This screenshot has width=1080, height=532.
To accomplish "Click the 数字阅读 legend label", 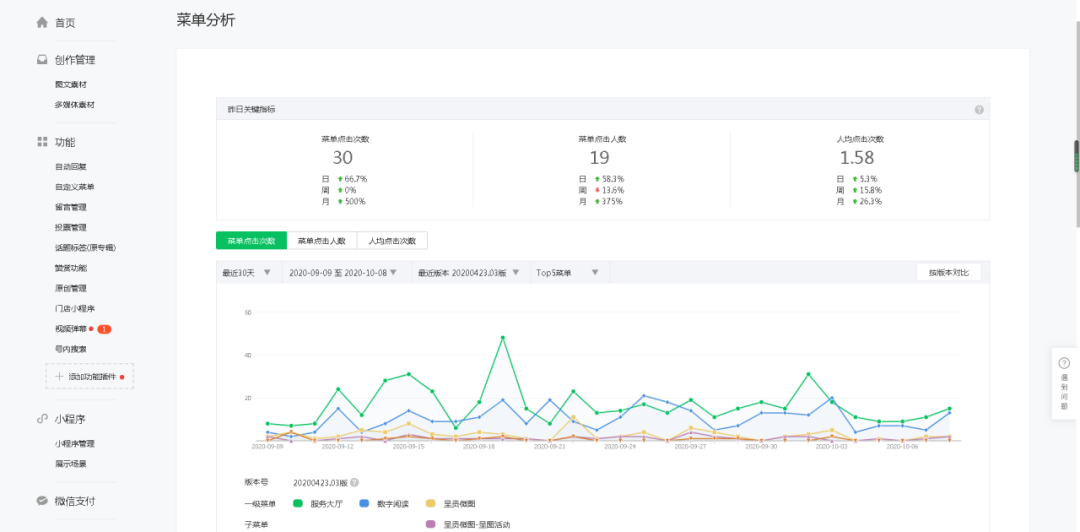I will coord(393,504).
